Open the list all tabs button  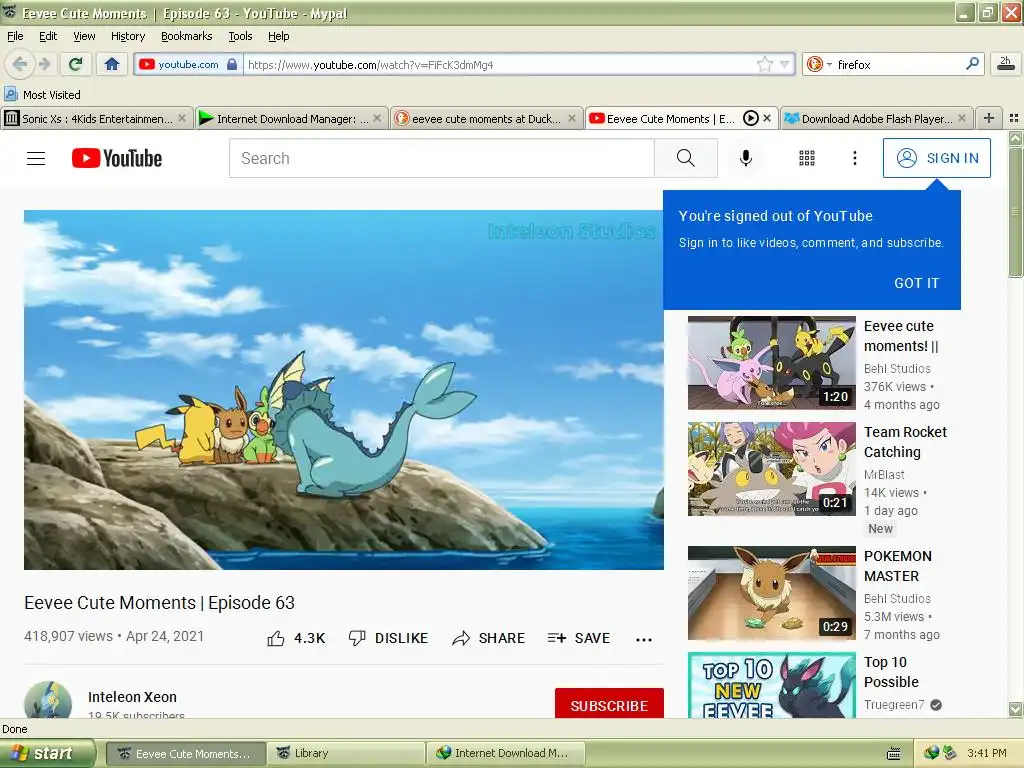pyautogui.click(x=1014, y=118)
